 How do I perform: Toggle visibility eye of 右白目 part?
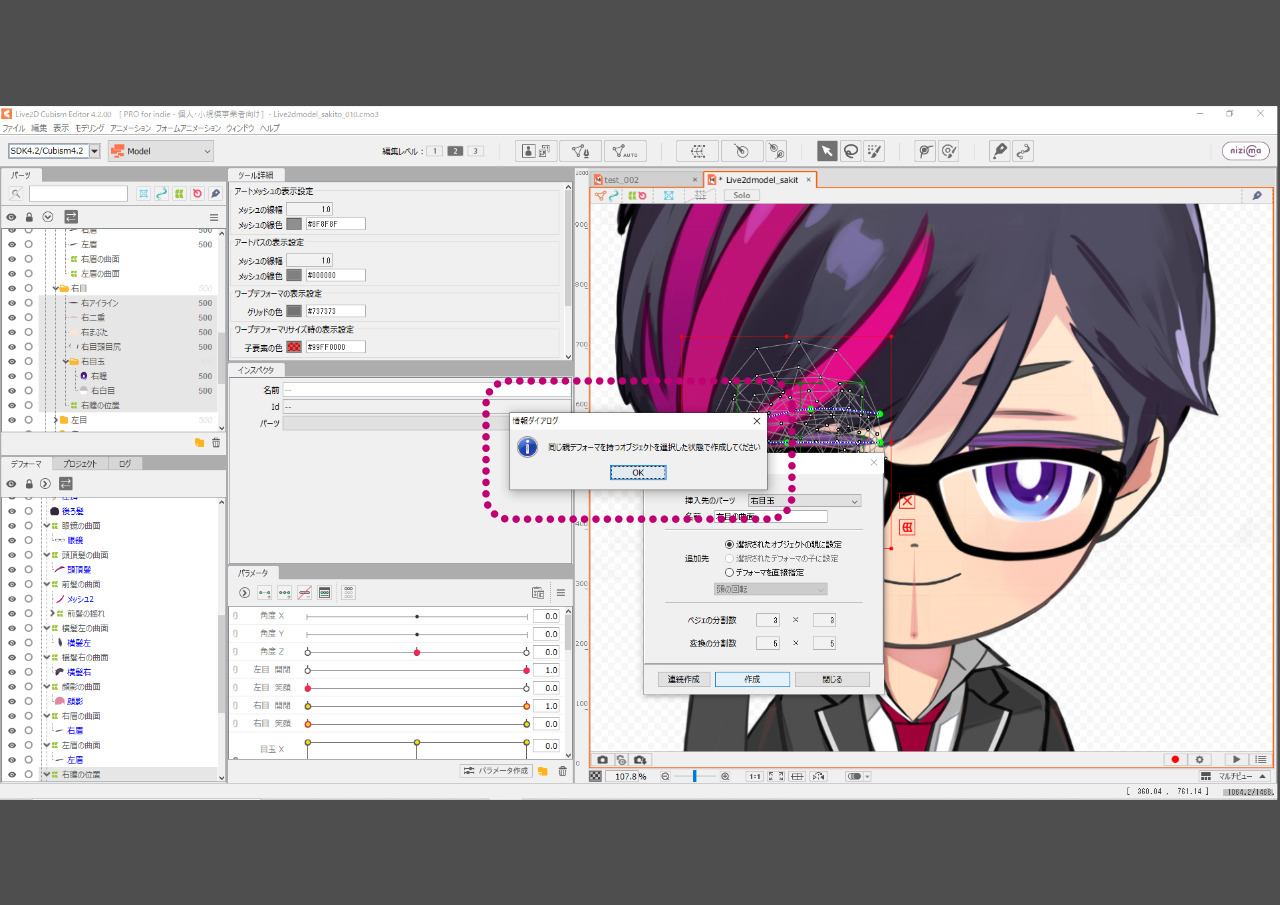[x=12, y=391]
